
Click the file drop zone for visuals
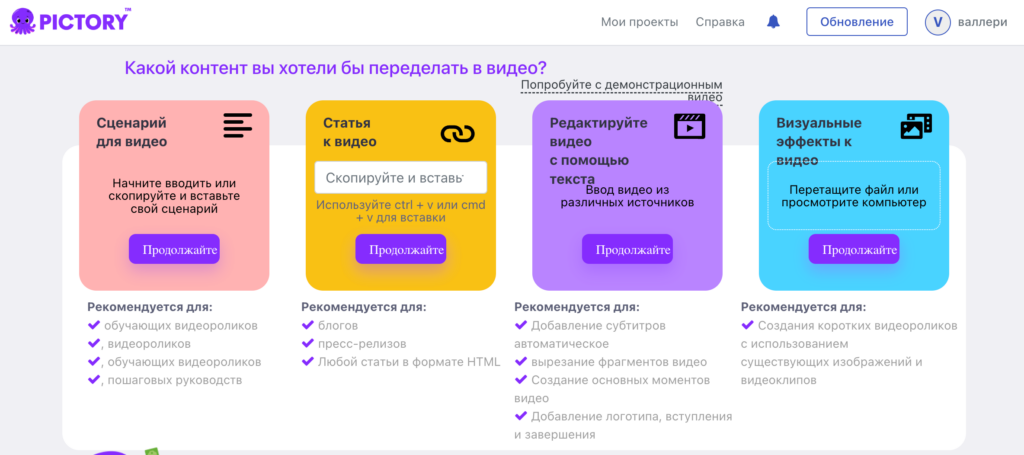tap(853, 195)
